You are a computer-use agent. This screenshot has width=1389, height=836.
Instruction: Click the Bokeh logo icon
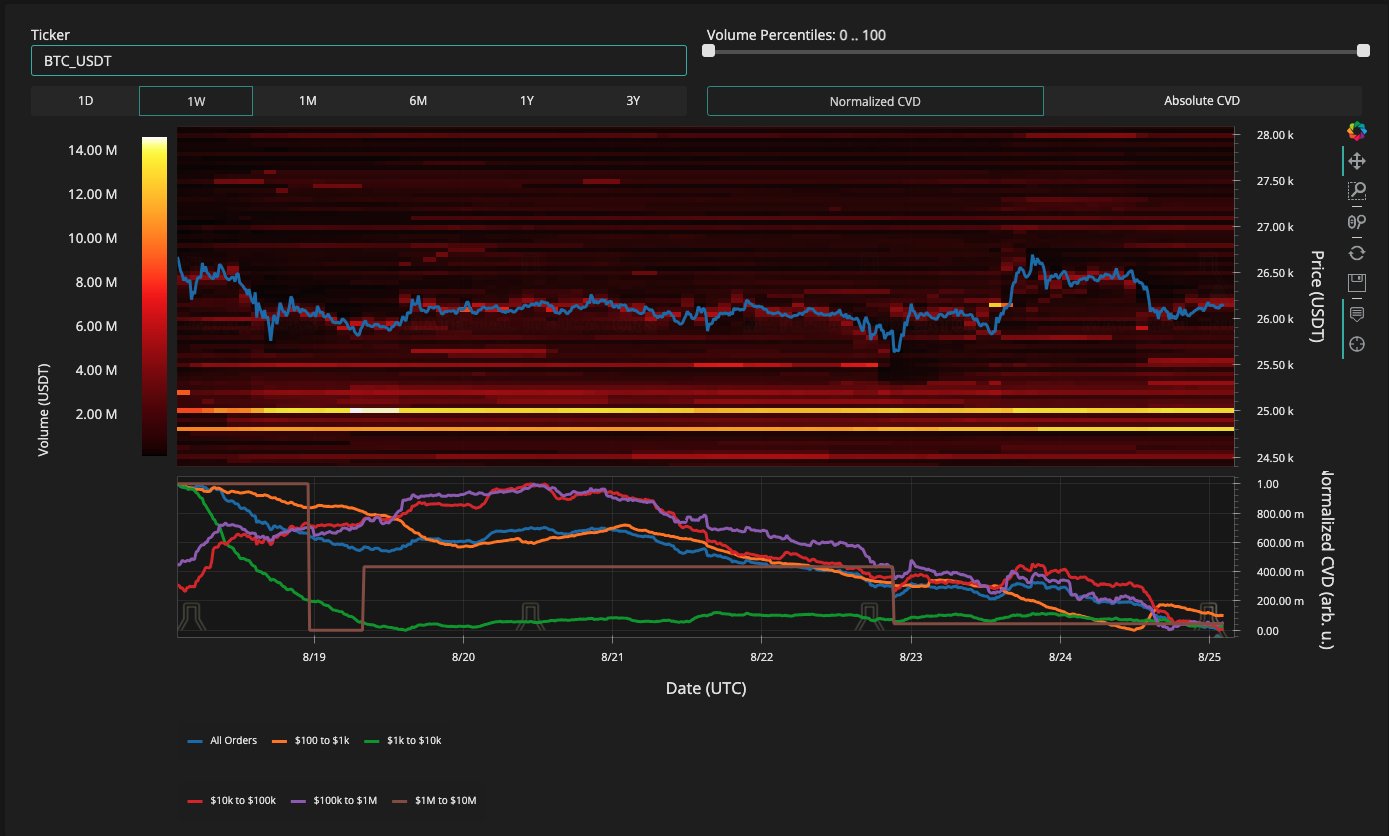point(1356,130)
